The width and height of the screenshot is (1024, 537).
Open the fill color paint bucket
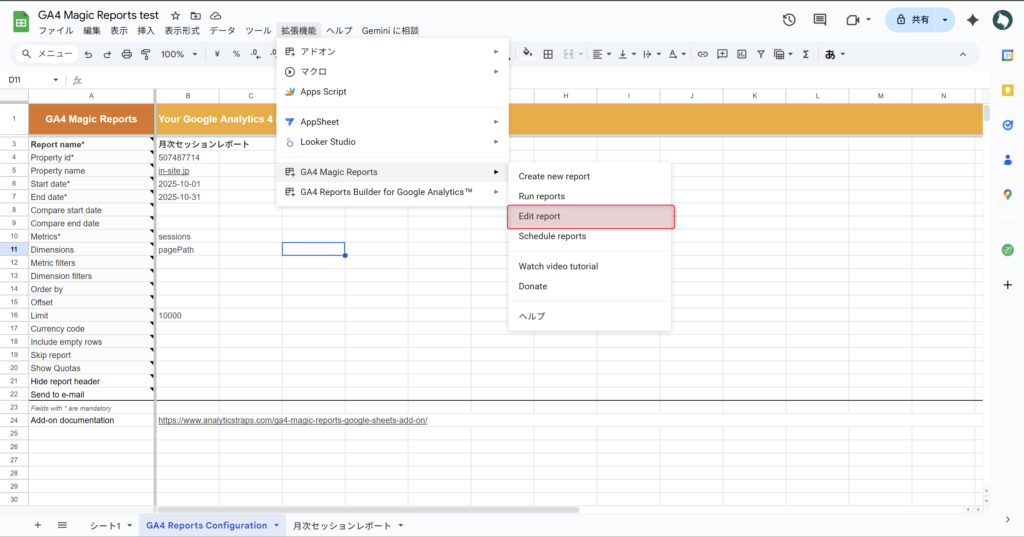pos(526,54)
